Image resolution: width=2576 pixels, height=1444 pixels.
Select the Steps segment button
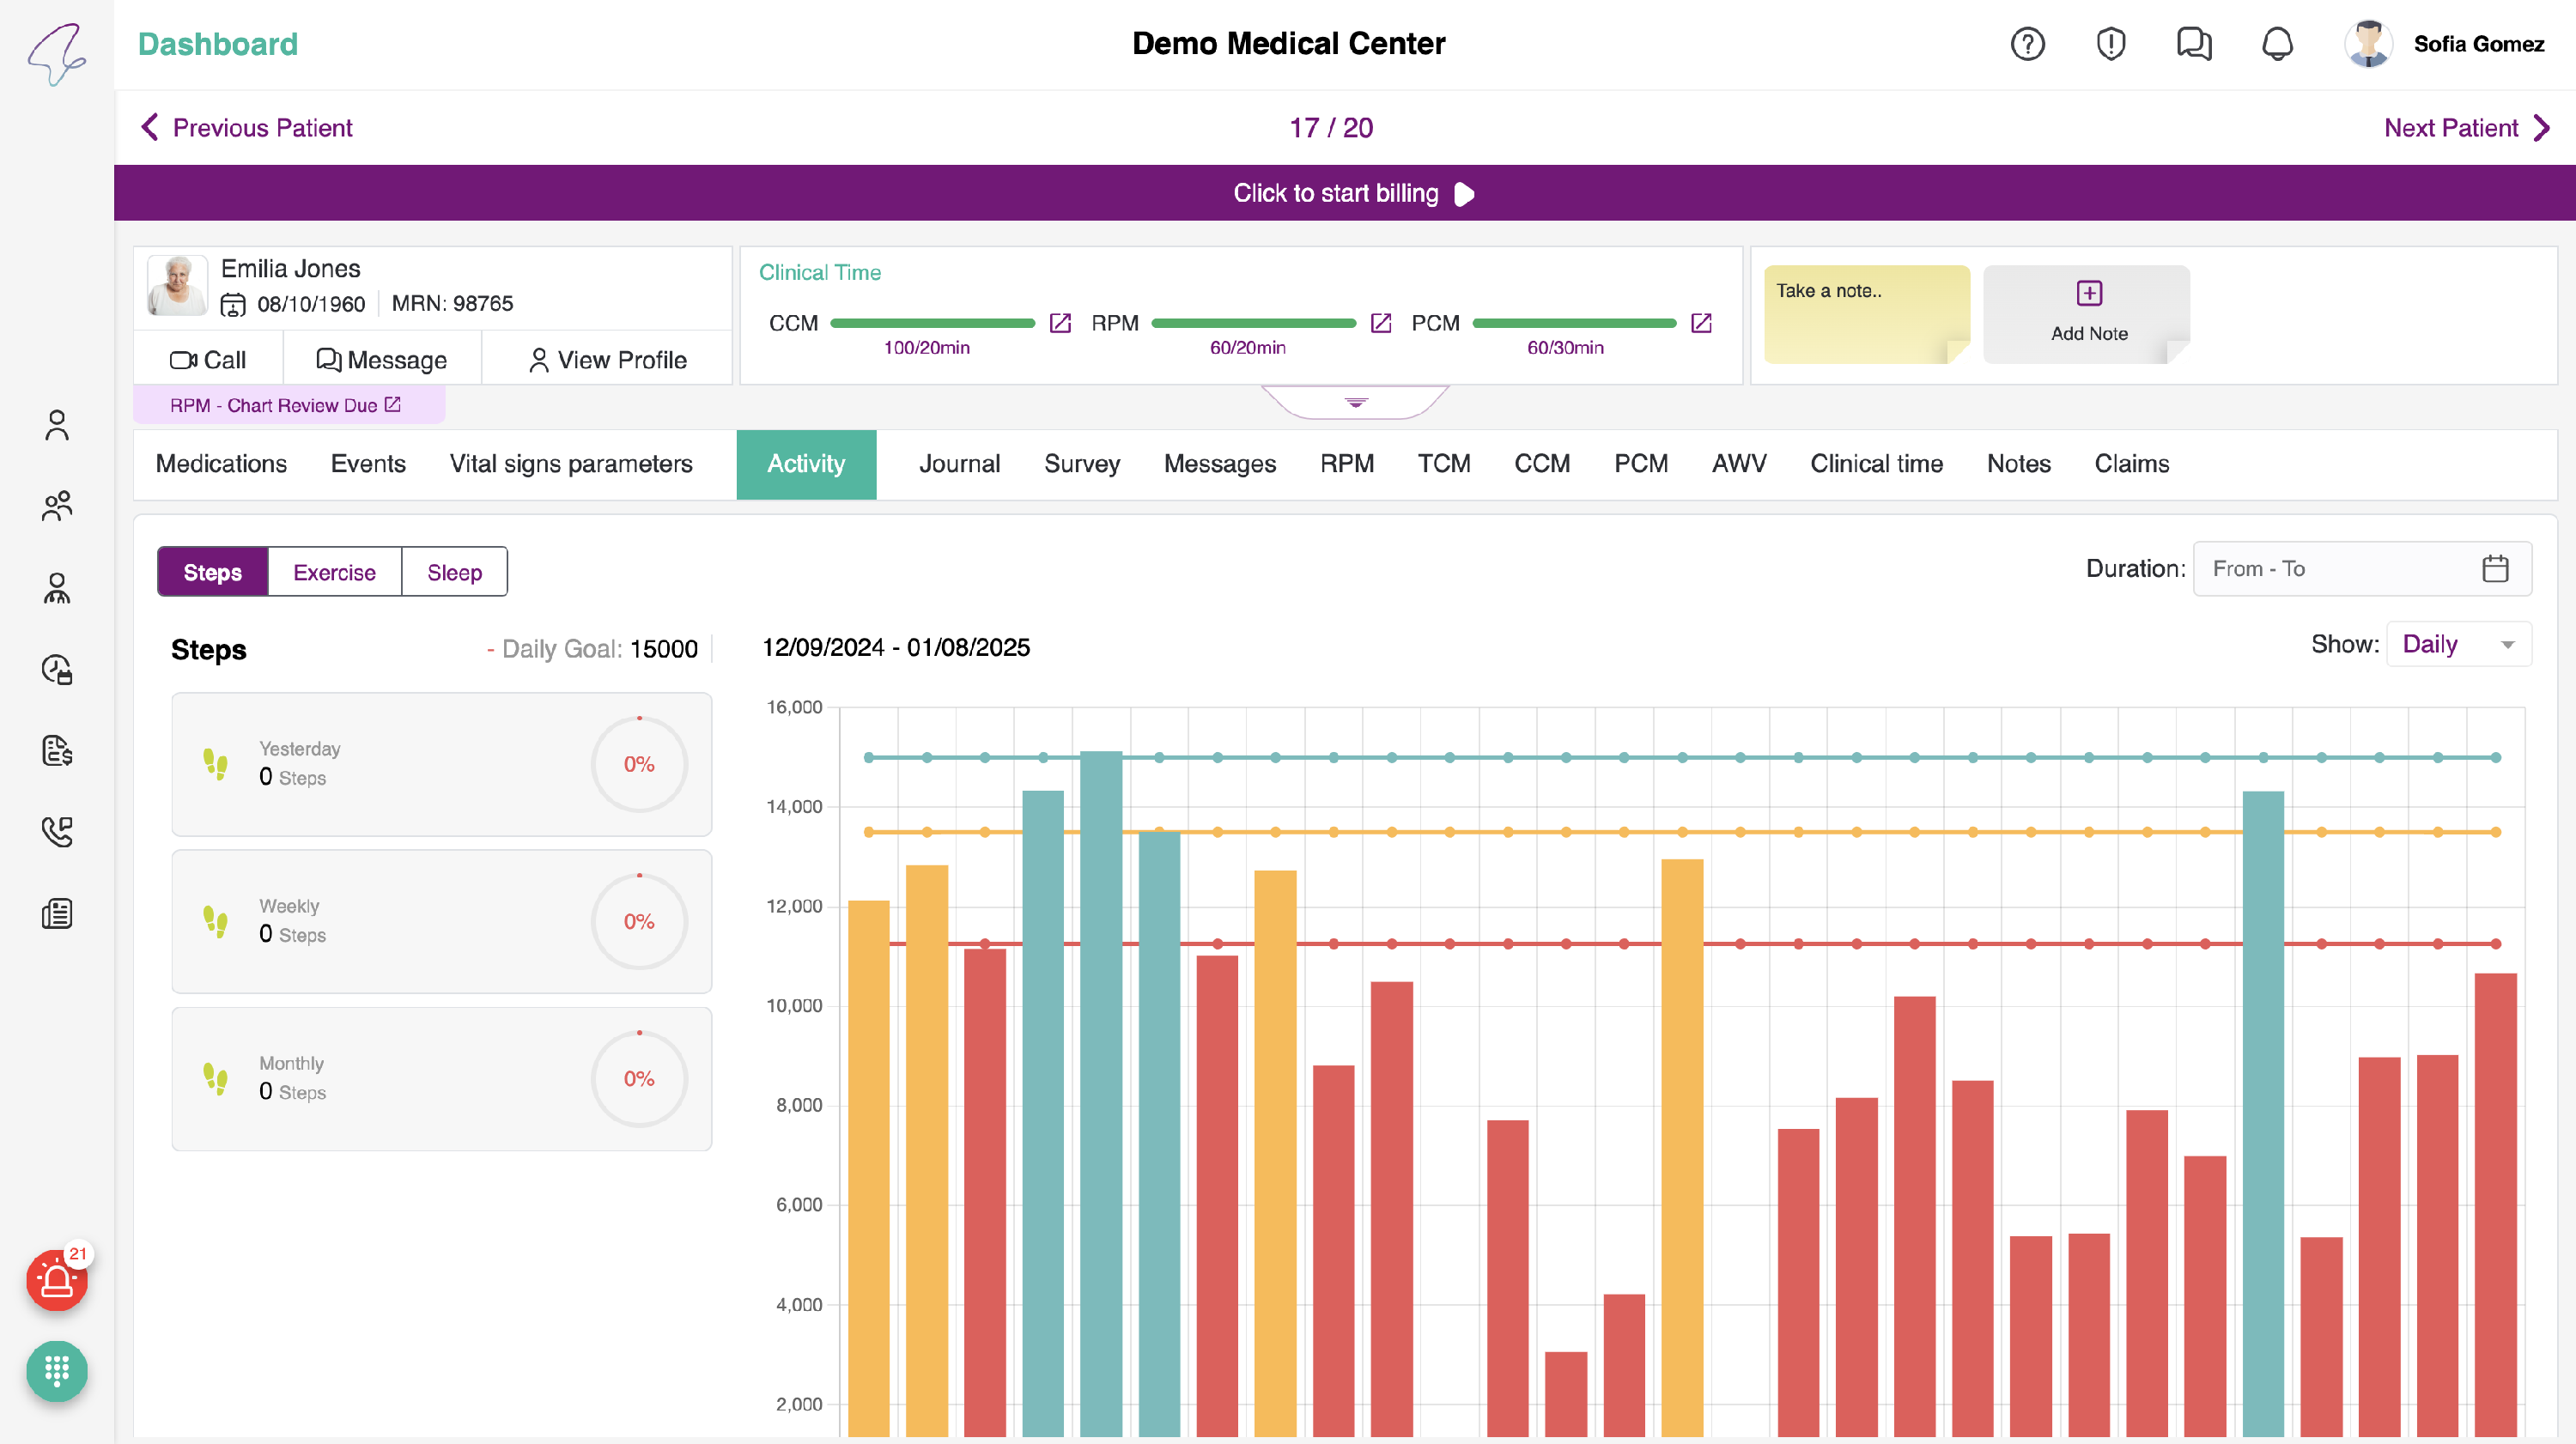point(212,572)
